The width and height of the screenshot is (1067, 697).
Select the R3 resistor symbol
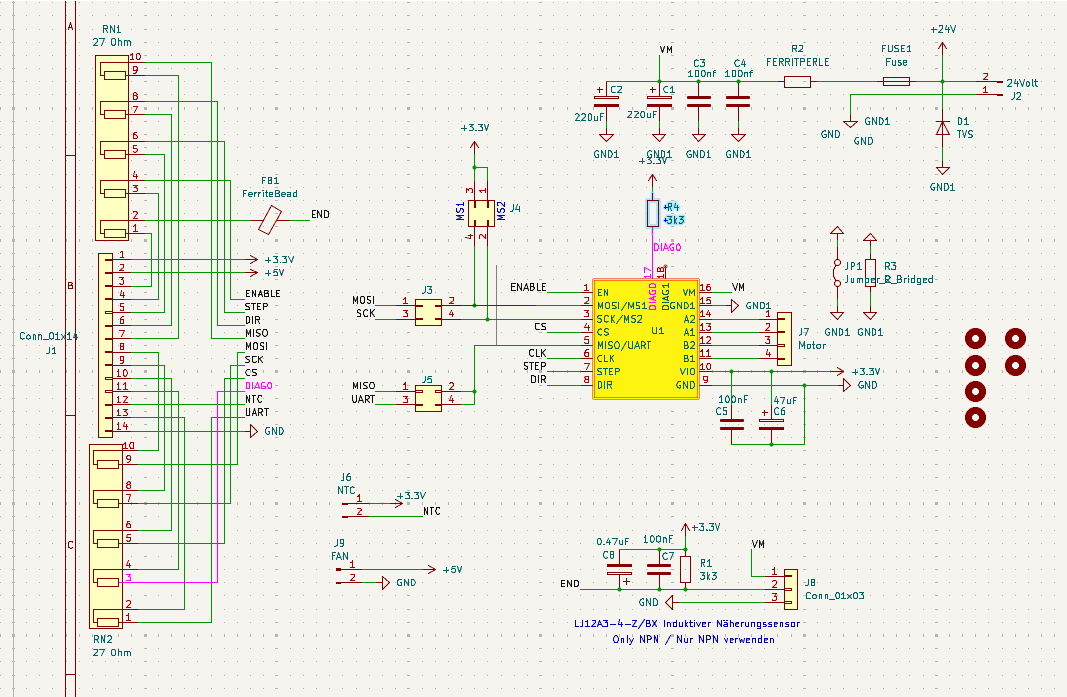point(870,272)
